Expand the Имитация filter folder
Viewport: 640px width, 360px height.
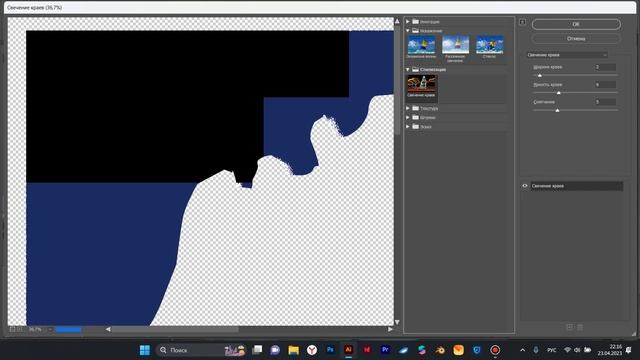tap(408, 21)
